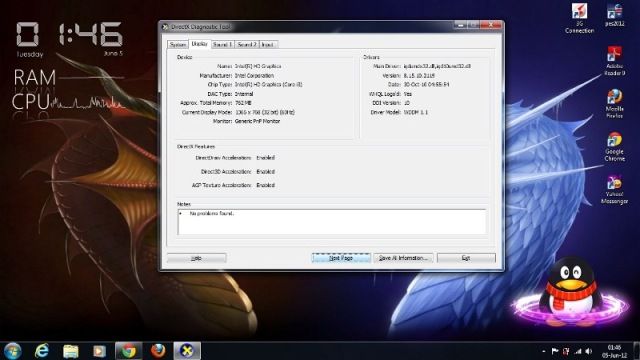Select DirectX Diagnostic Tool taskbar icon
Image resolution: width=640 pixels, height=360 pixels.
tap(187, 351)
